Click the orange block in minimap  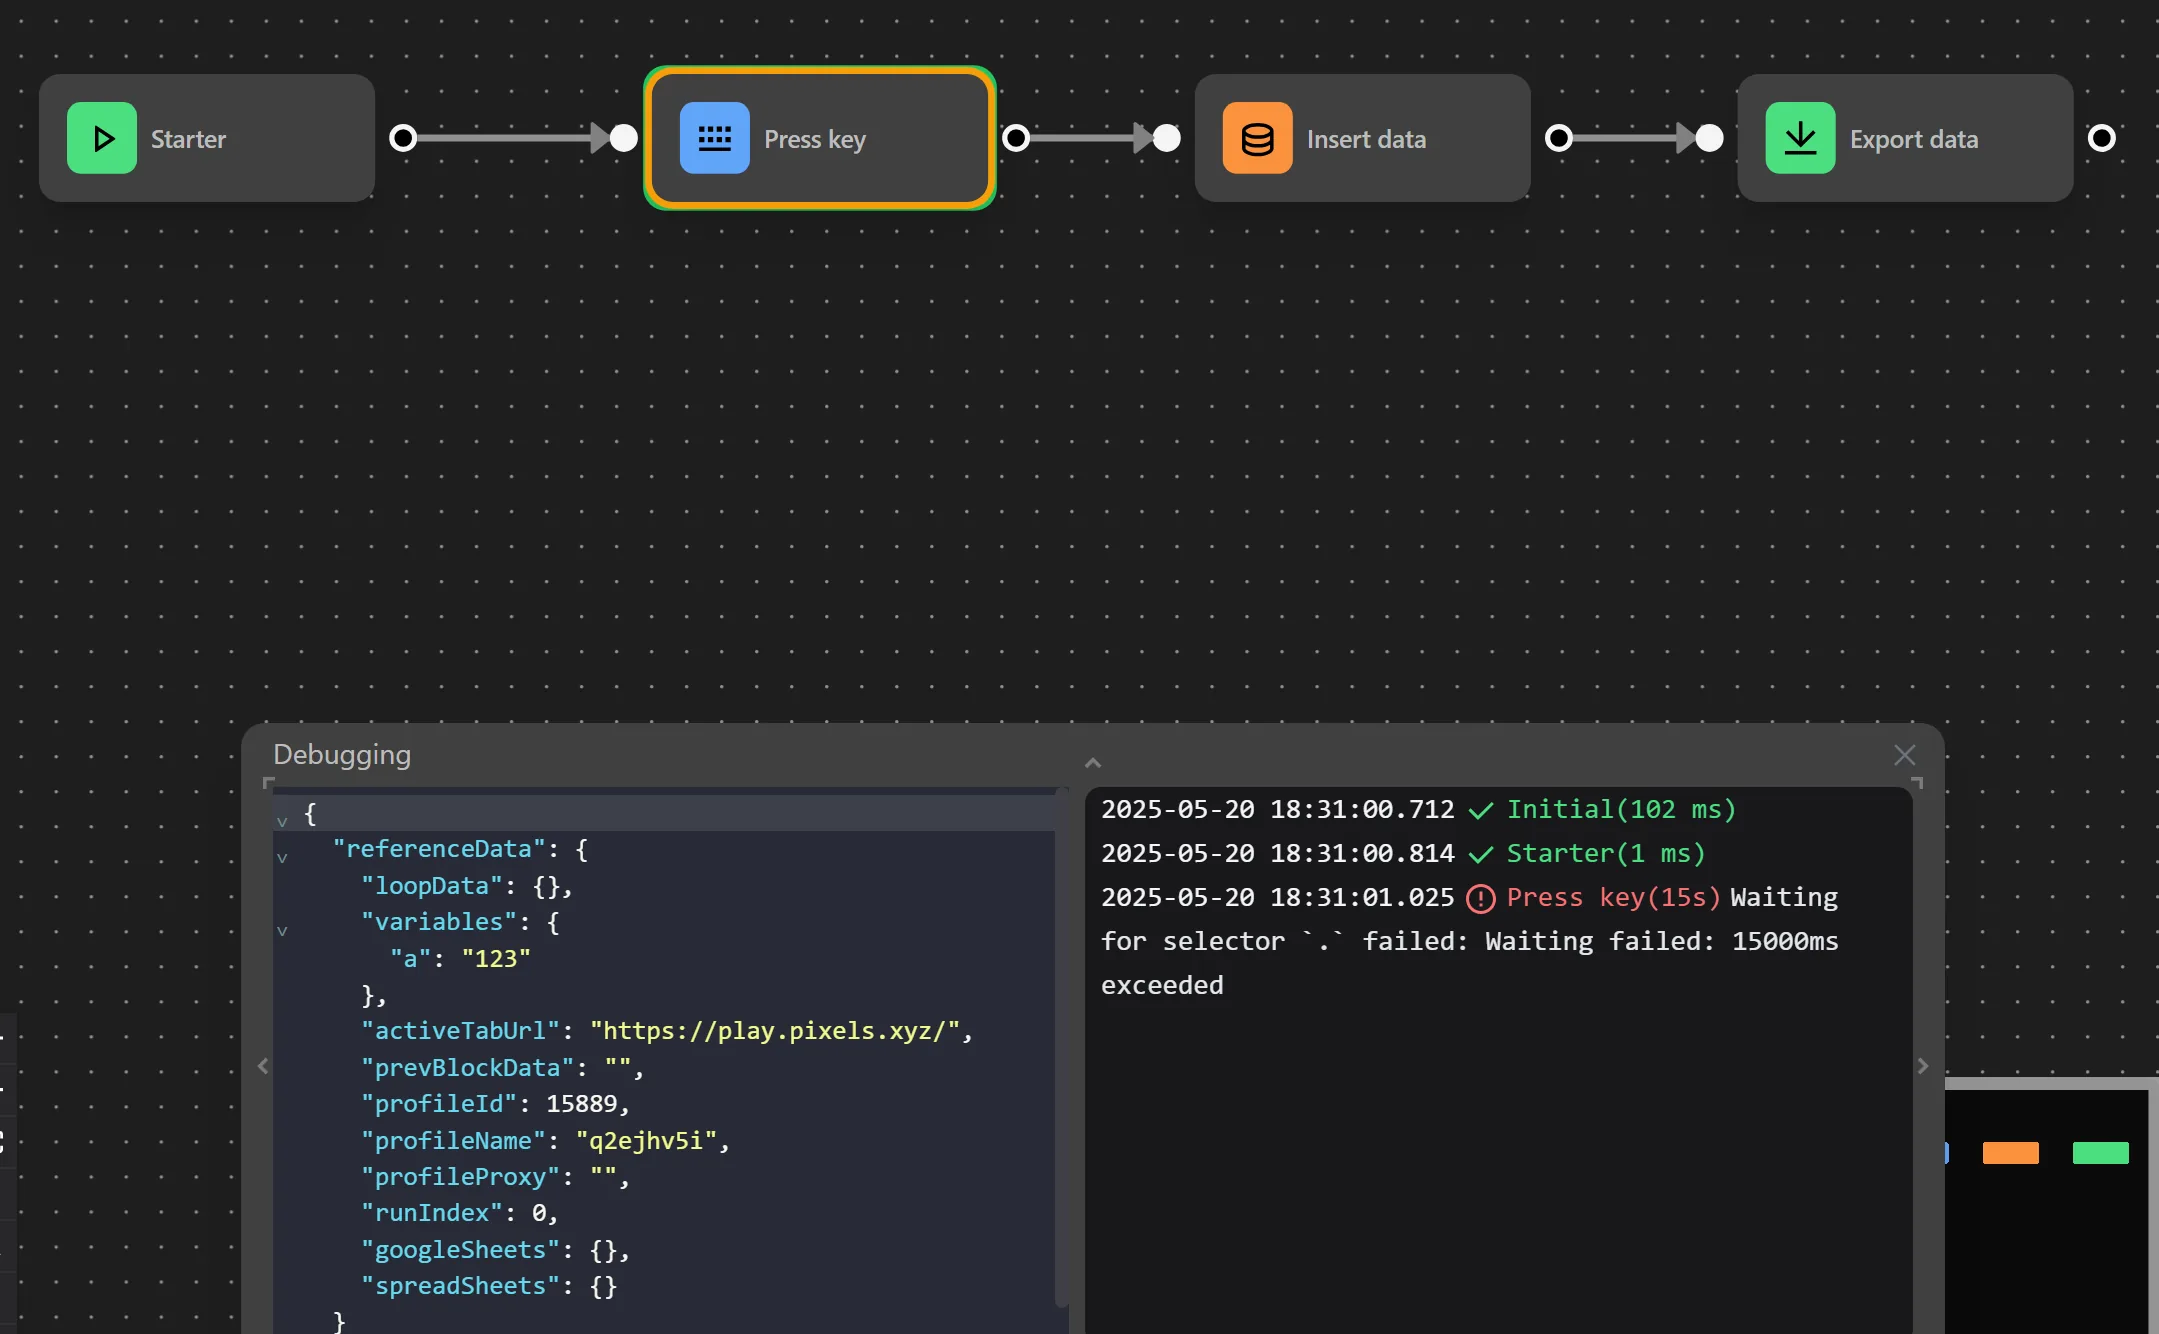pos(2010,1153)
